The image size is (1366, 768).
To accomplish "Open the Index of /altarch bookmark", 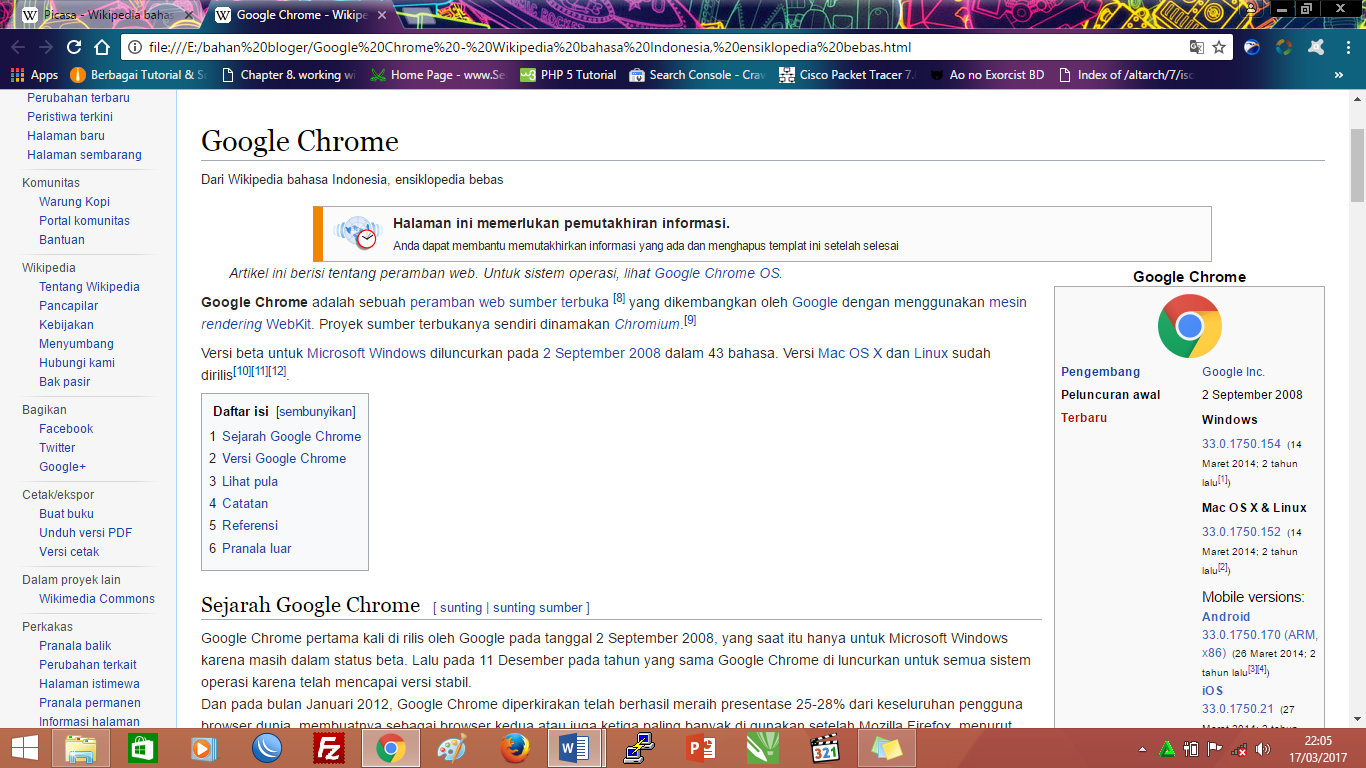I will (1126, 75).
